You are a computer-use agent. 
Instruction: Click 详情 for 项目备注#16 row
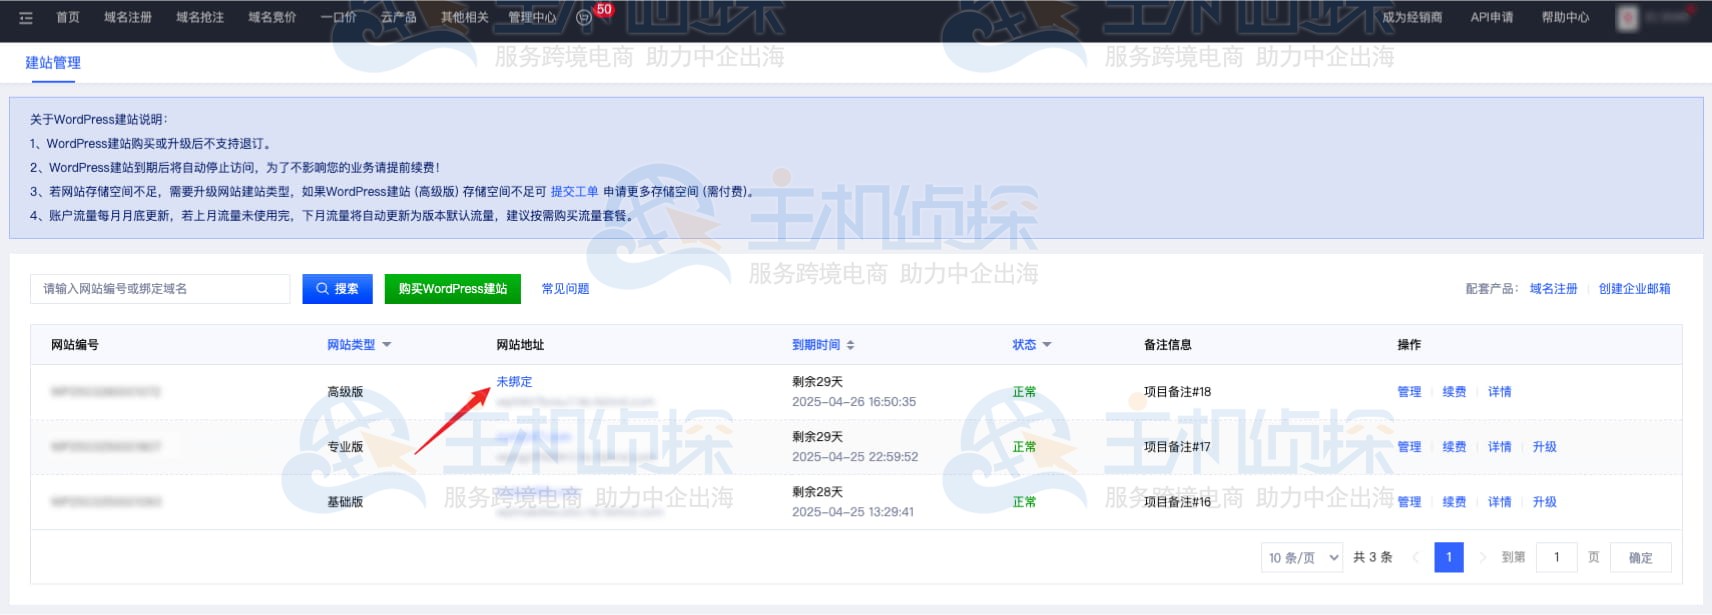(x=1499, y=502)
